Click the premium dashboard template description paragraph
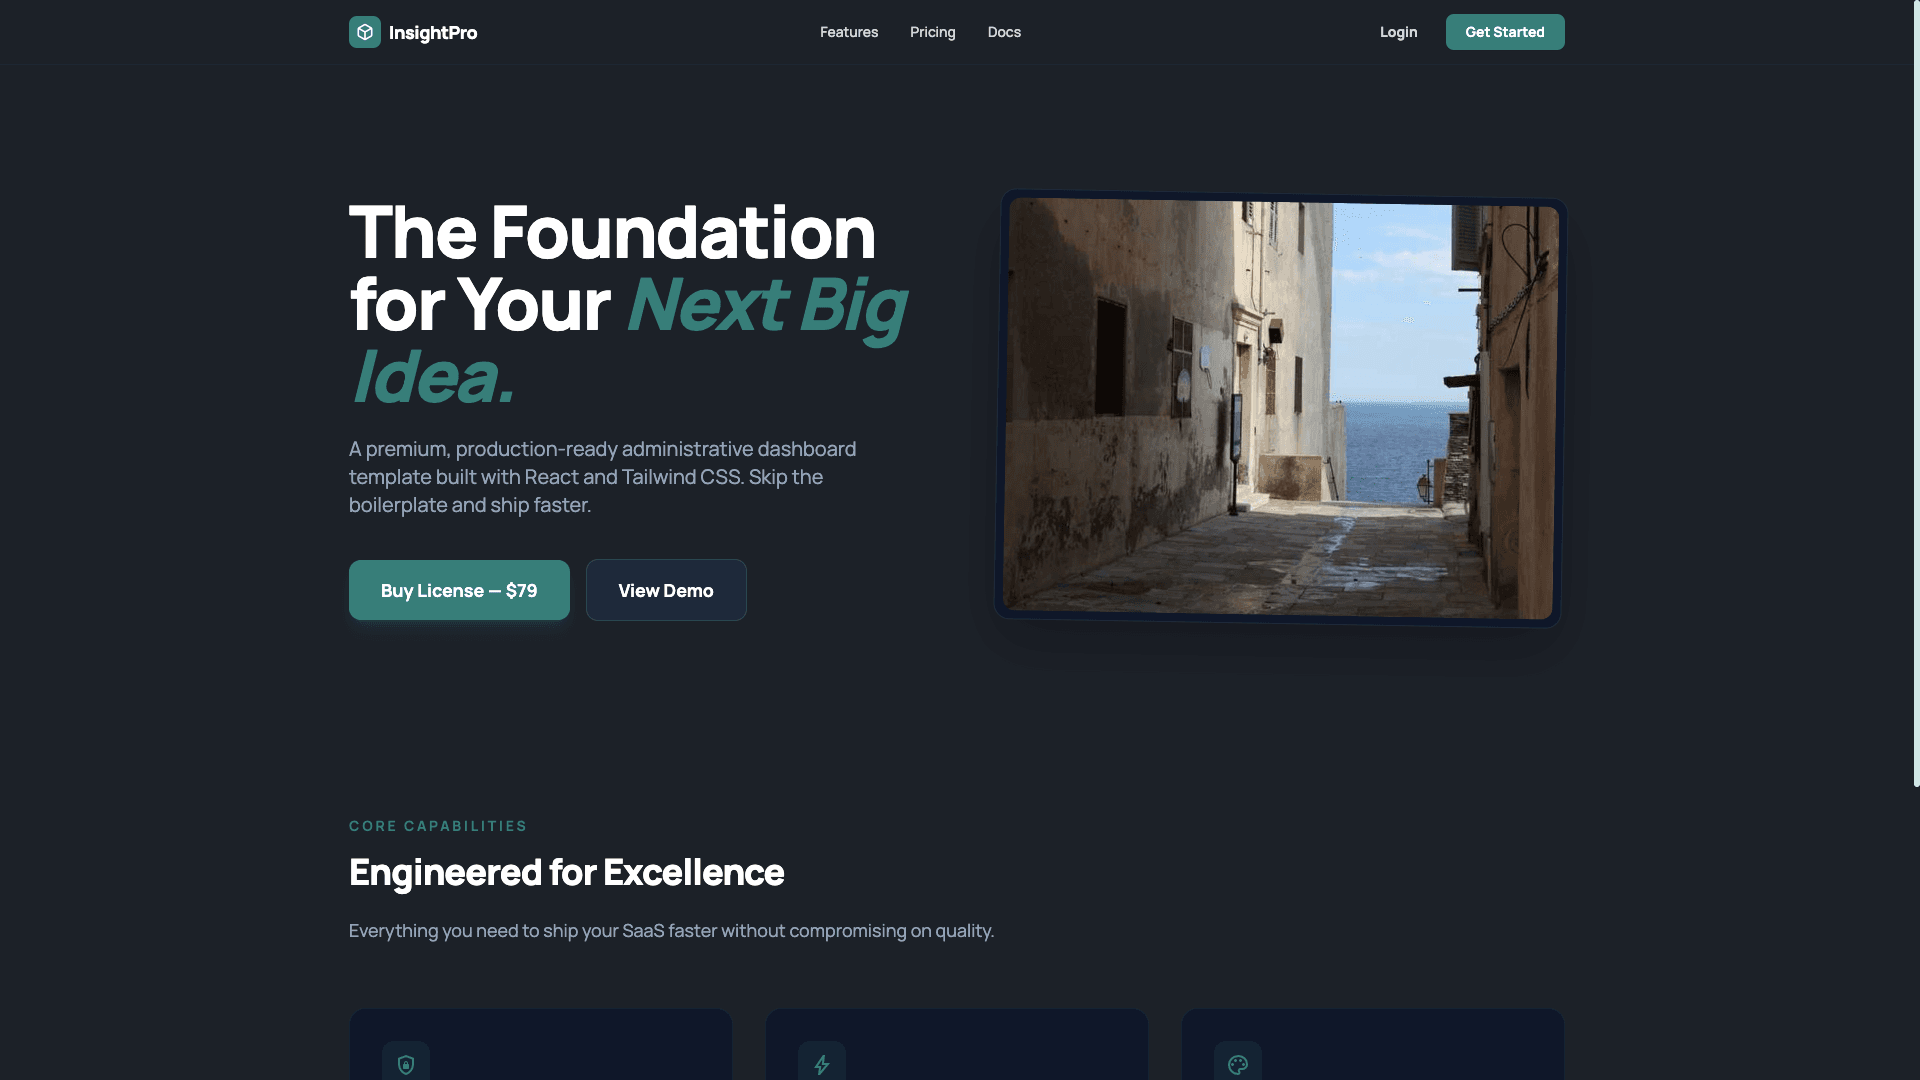 coord(602,477)
